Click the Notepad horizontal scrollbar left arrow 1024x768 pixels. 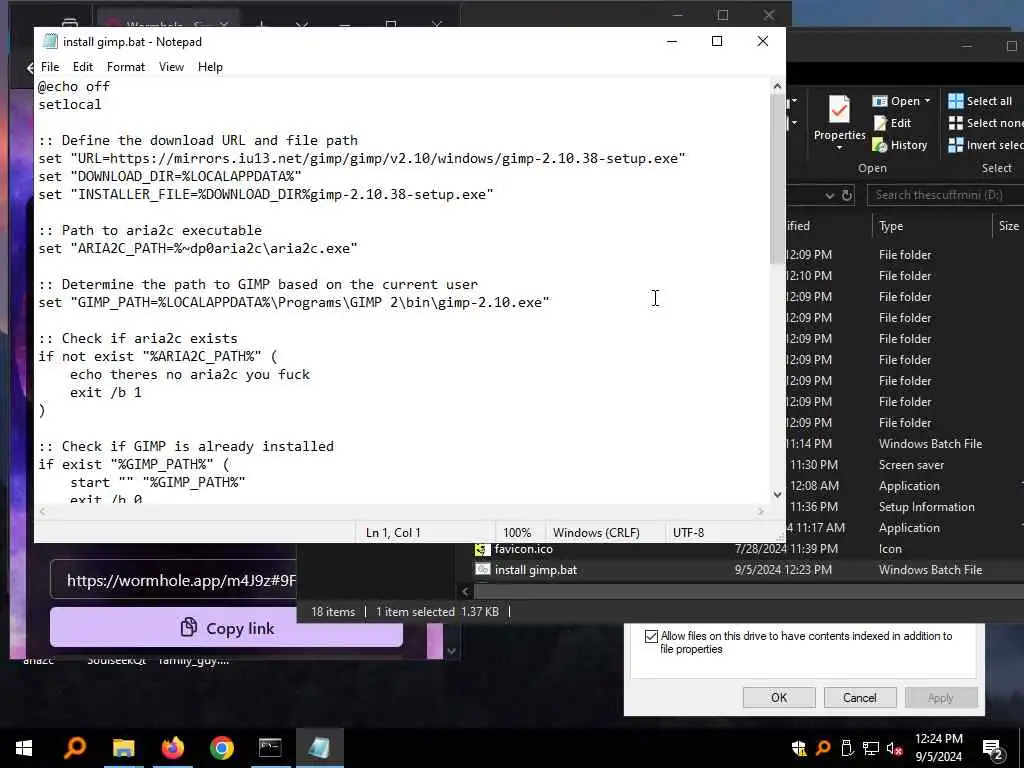(x=42, y=511)
